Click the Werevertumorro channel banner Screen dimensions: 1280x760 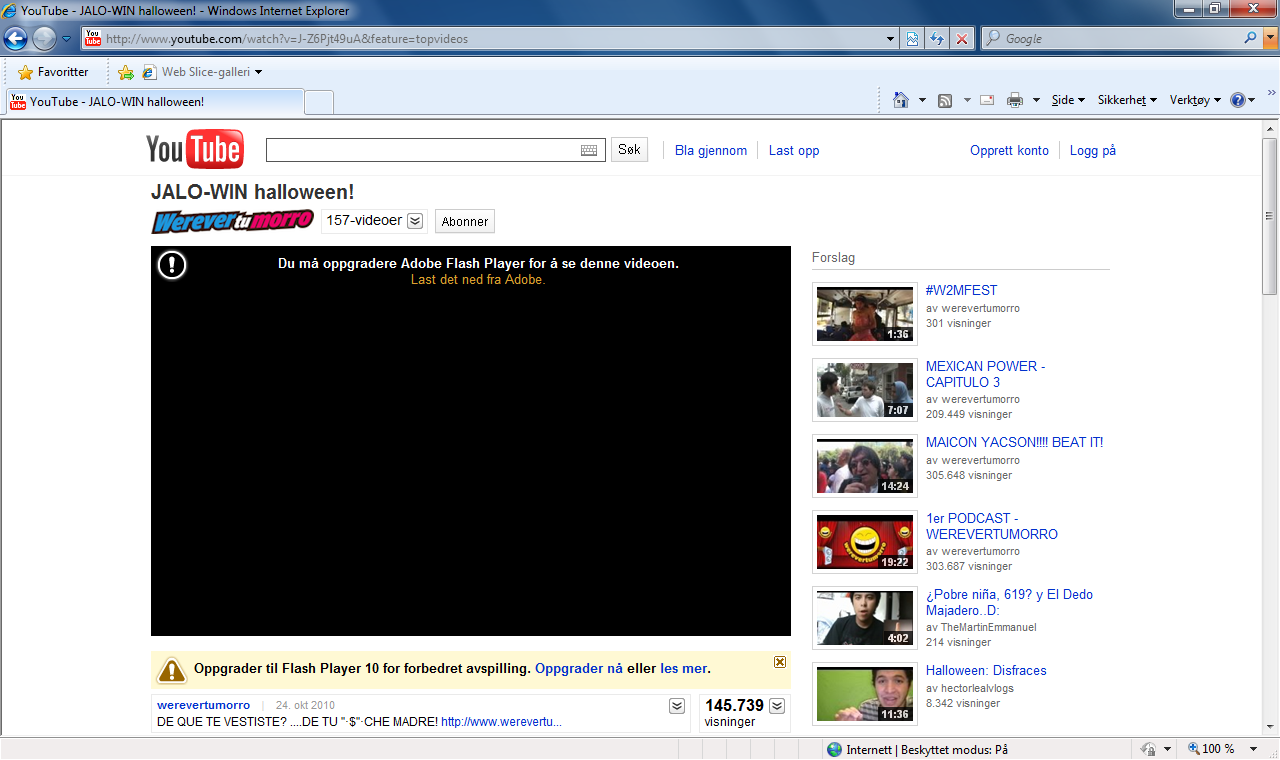[x=233, y=221]
